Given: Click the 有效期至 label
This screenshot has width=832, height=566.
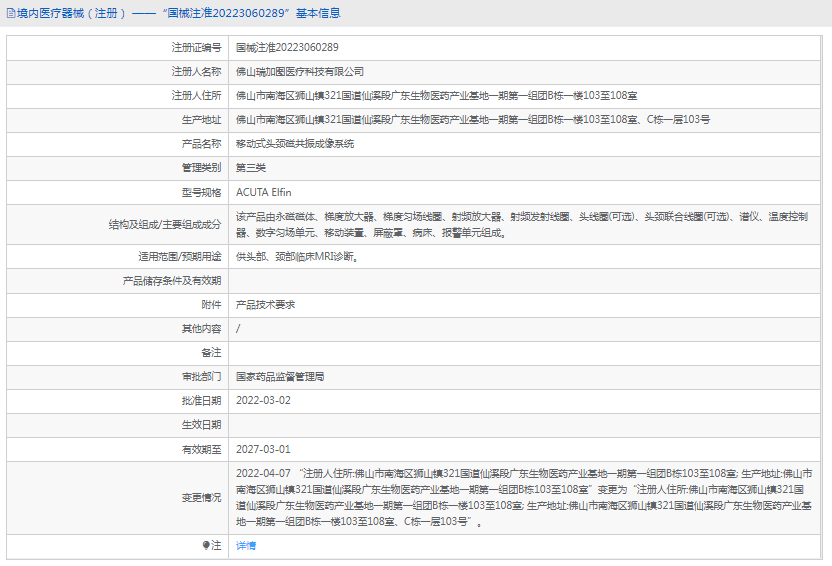Looking at the screenshot, I should point(201,449).
